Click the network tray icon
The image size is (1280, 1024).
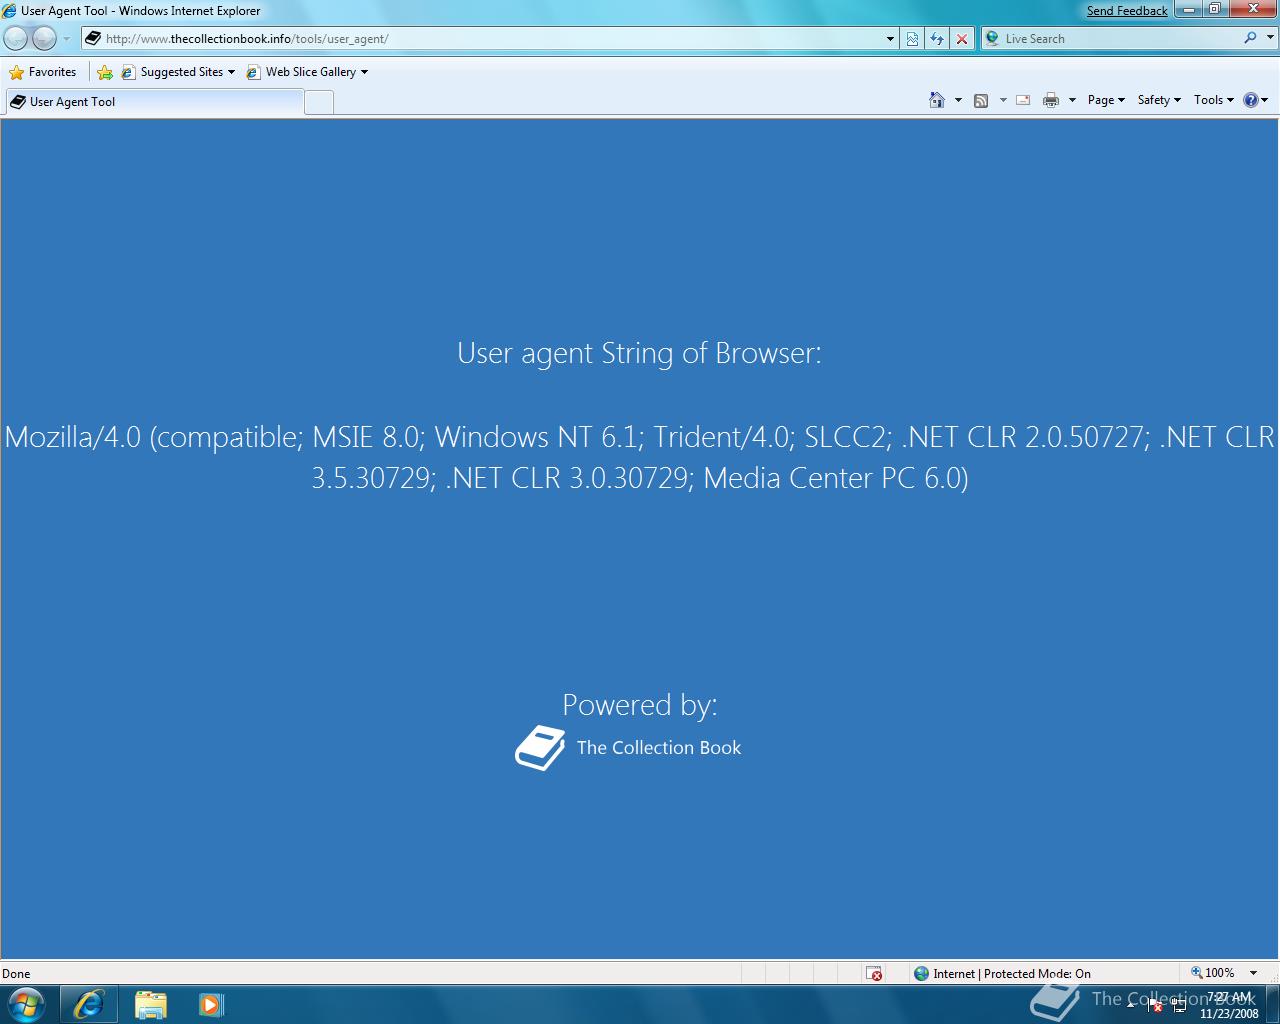(1179, 1005)
